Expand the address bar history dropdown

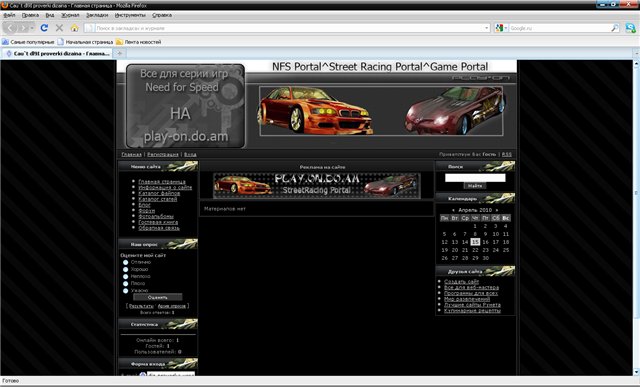487,28
